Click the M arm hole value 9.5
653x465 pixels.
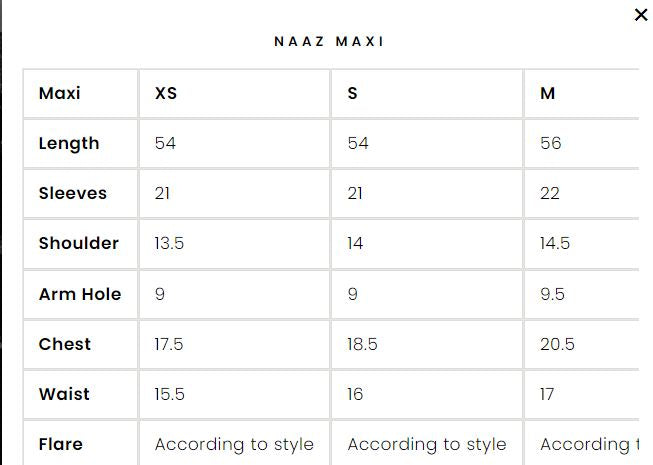click(x=553, y=294)
